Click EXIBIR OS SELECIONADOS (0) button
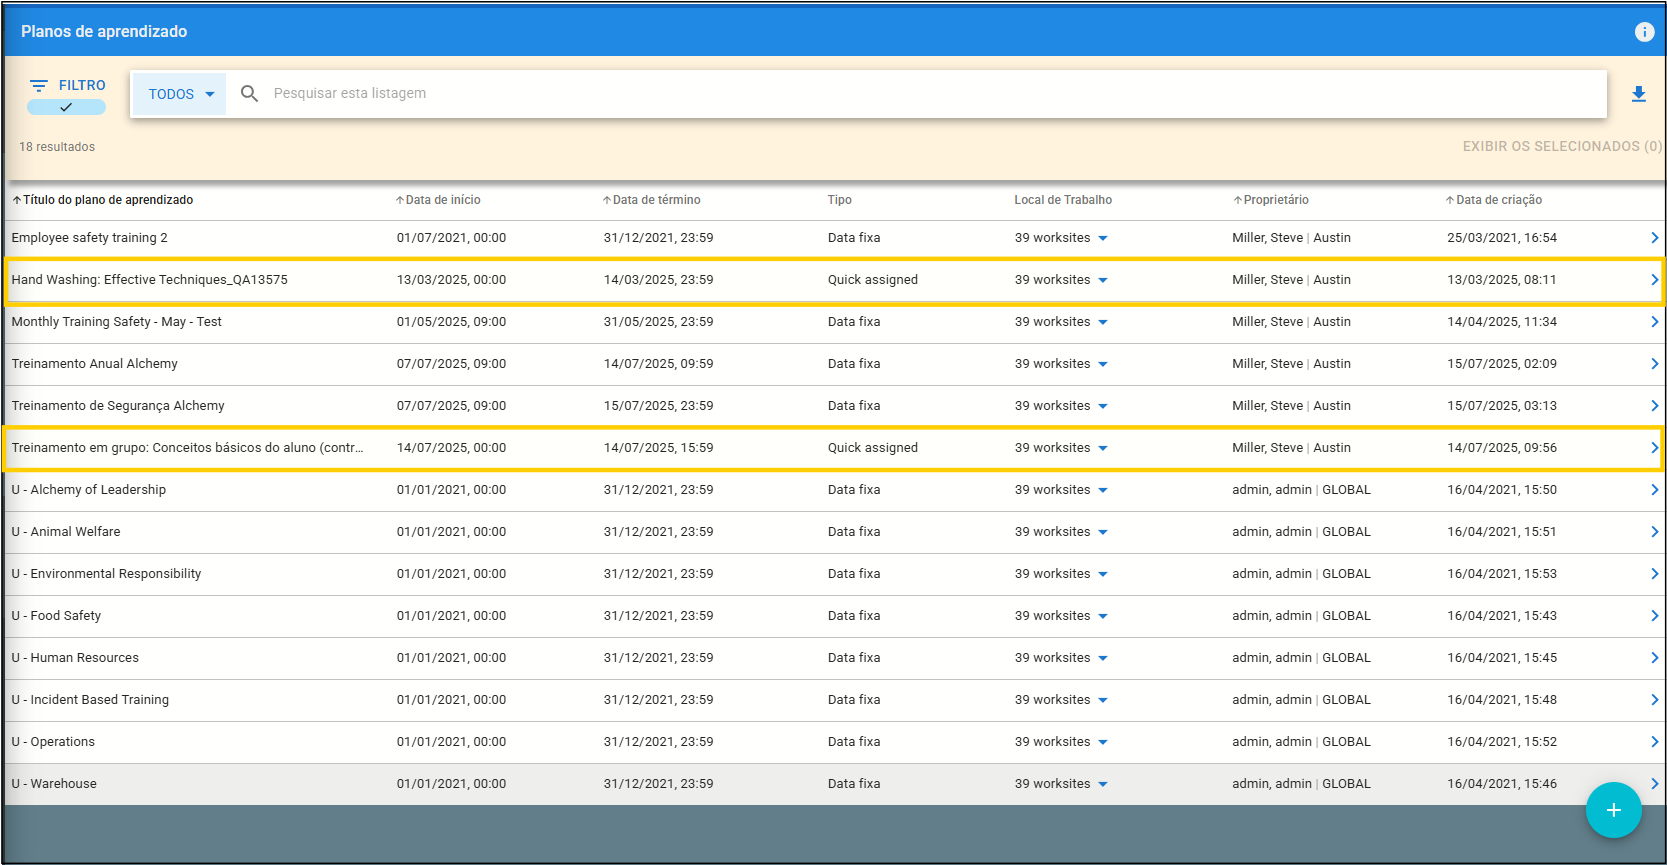Screen dimensions: 1667x865 click(x=1561, y=146)
